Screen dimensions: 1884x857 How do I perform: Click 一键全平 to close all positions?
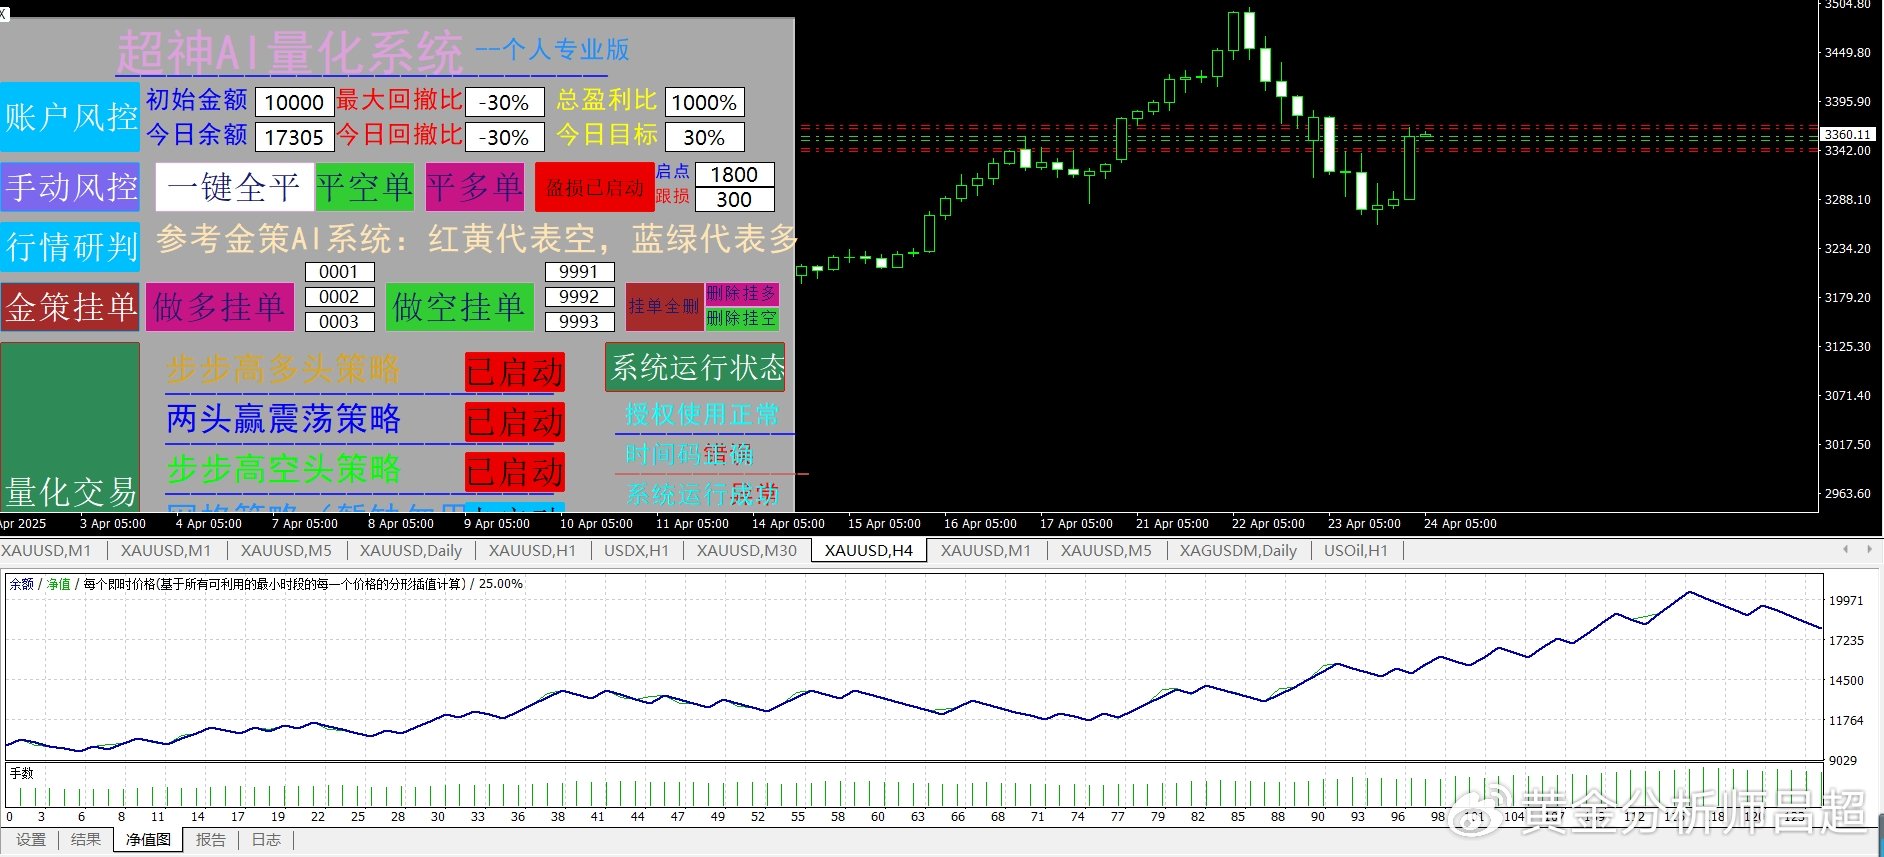[234, 187]
